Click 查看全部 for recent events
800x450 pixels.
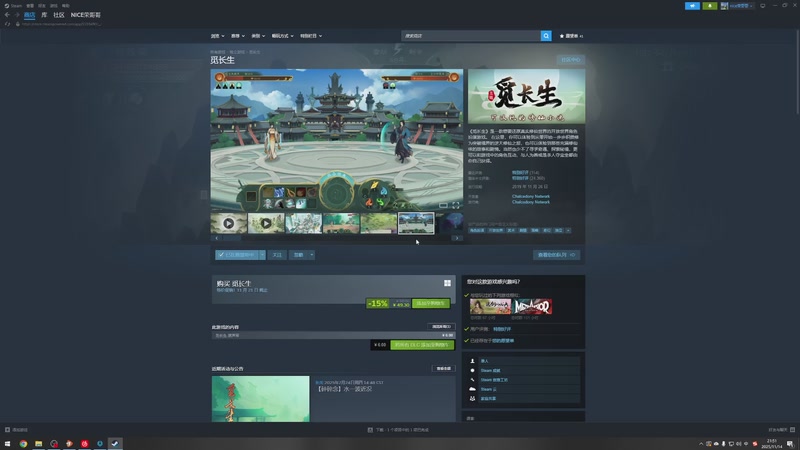pos(443,368)
